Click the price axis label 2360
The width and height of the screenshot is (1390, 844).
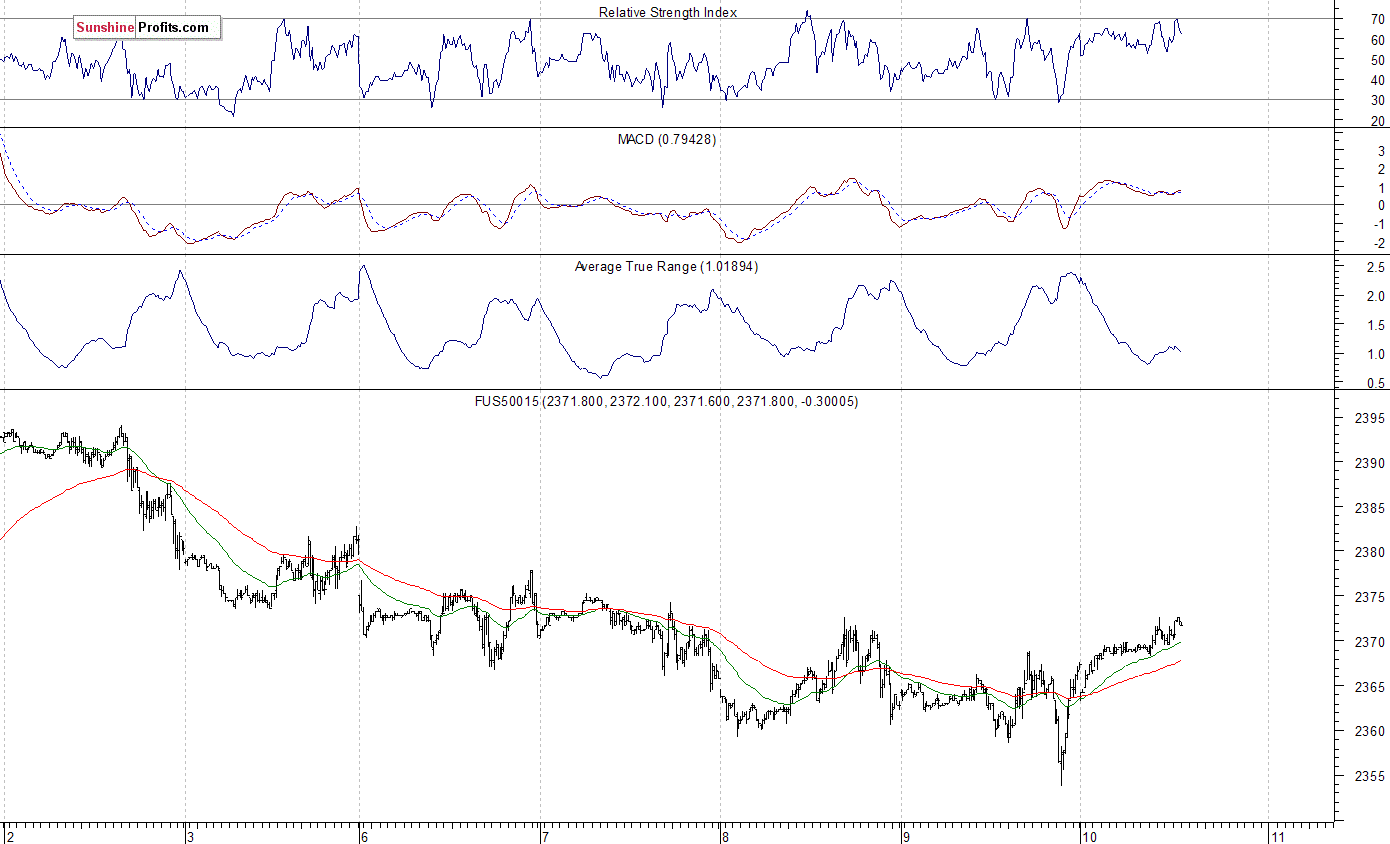1372,731
